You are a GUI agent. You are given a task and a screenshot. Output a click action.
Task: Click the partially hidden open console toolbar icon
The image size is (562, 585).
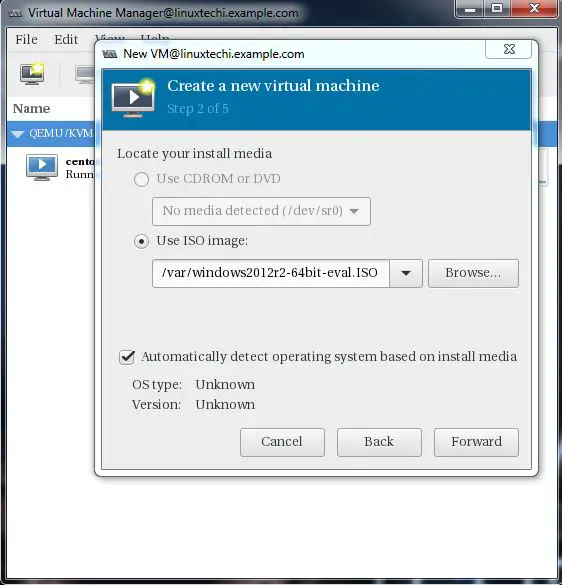point(85,74)
